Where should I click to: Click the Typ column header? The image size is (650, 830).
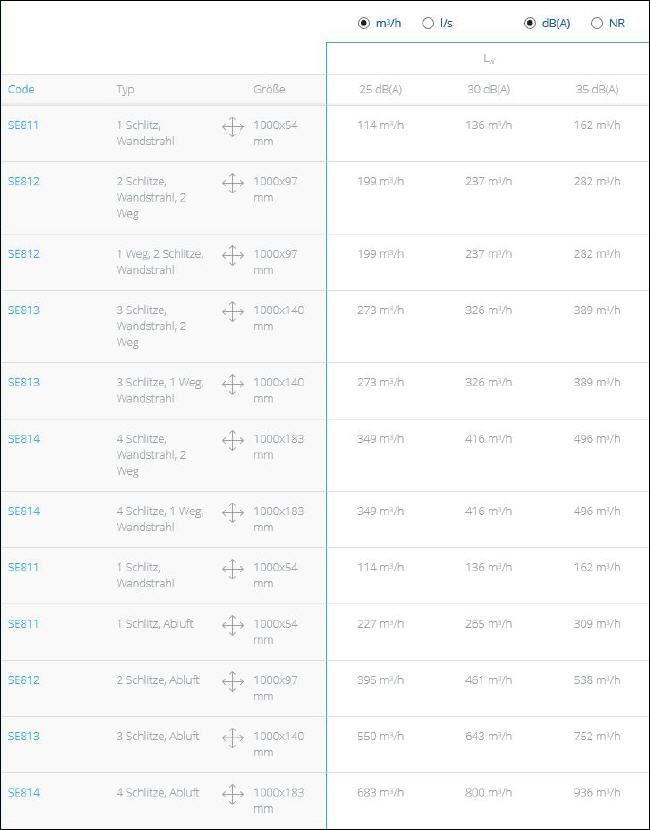click(x=125, y=89)
